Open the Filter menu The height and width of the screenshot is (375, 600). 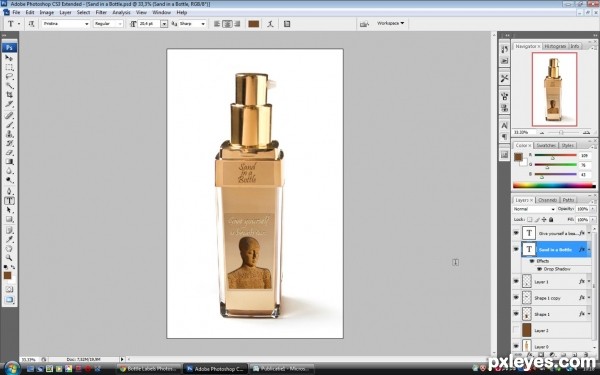point(101,12)
